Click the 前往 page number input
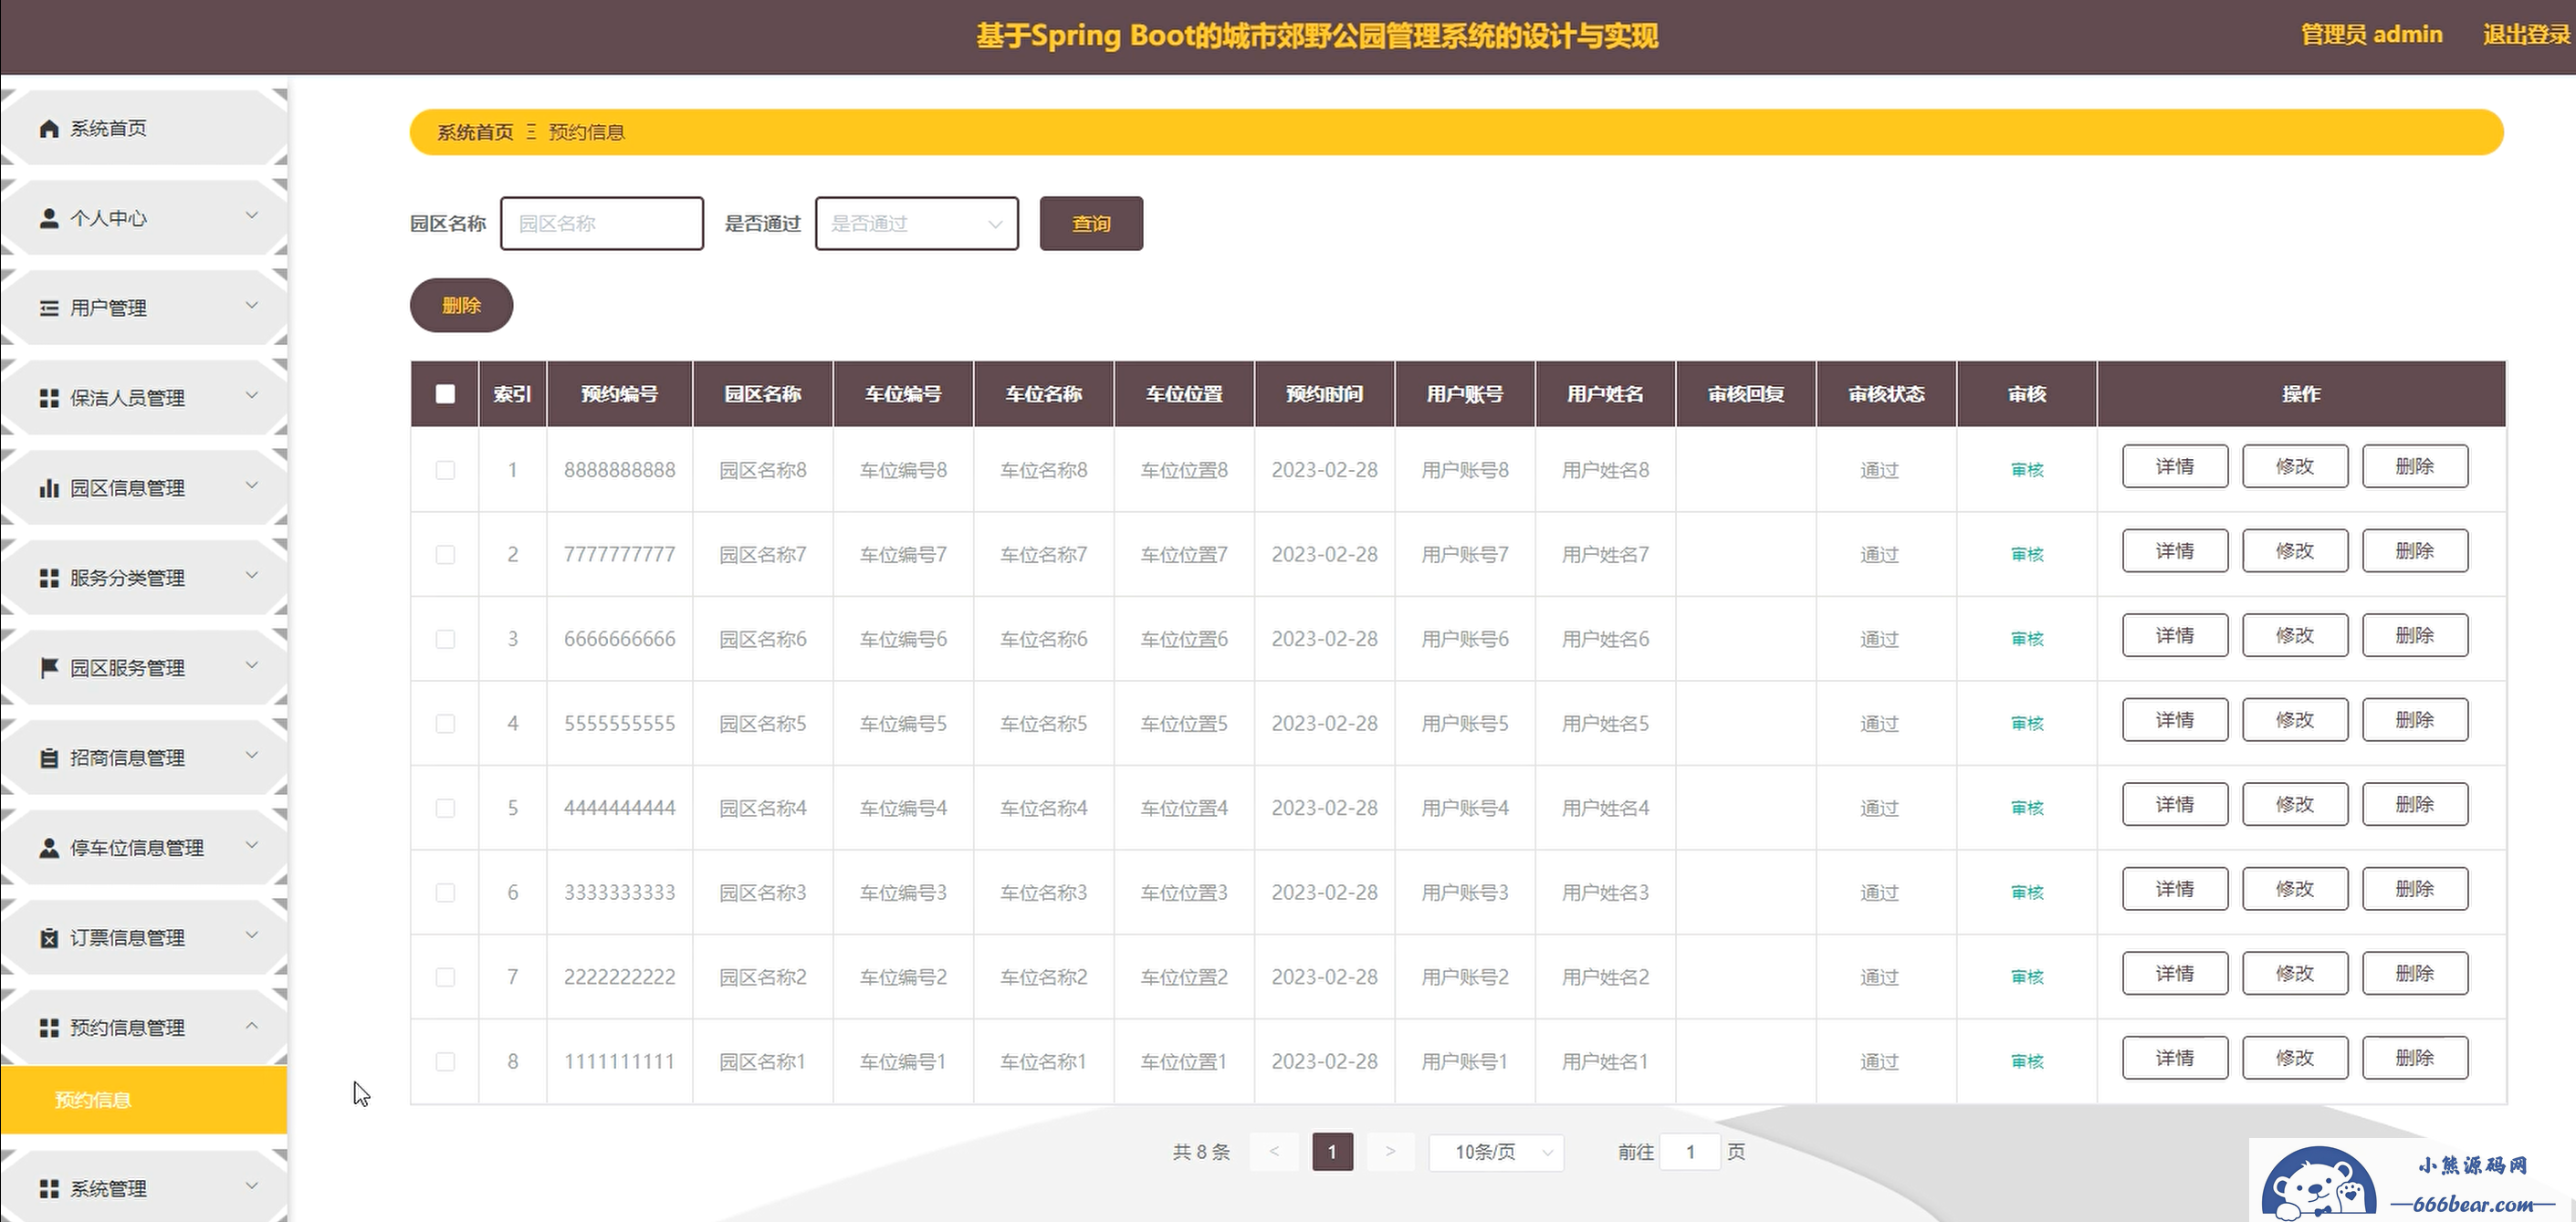This screenshot has height=1222, width=2576. [x=1690, y=1152]
